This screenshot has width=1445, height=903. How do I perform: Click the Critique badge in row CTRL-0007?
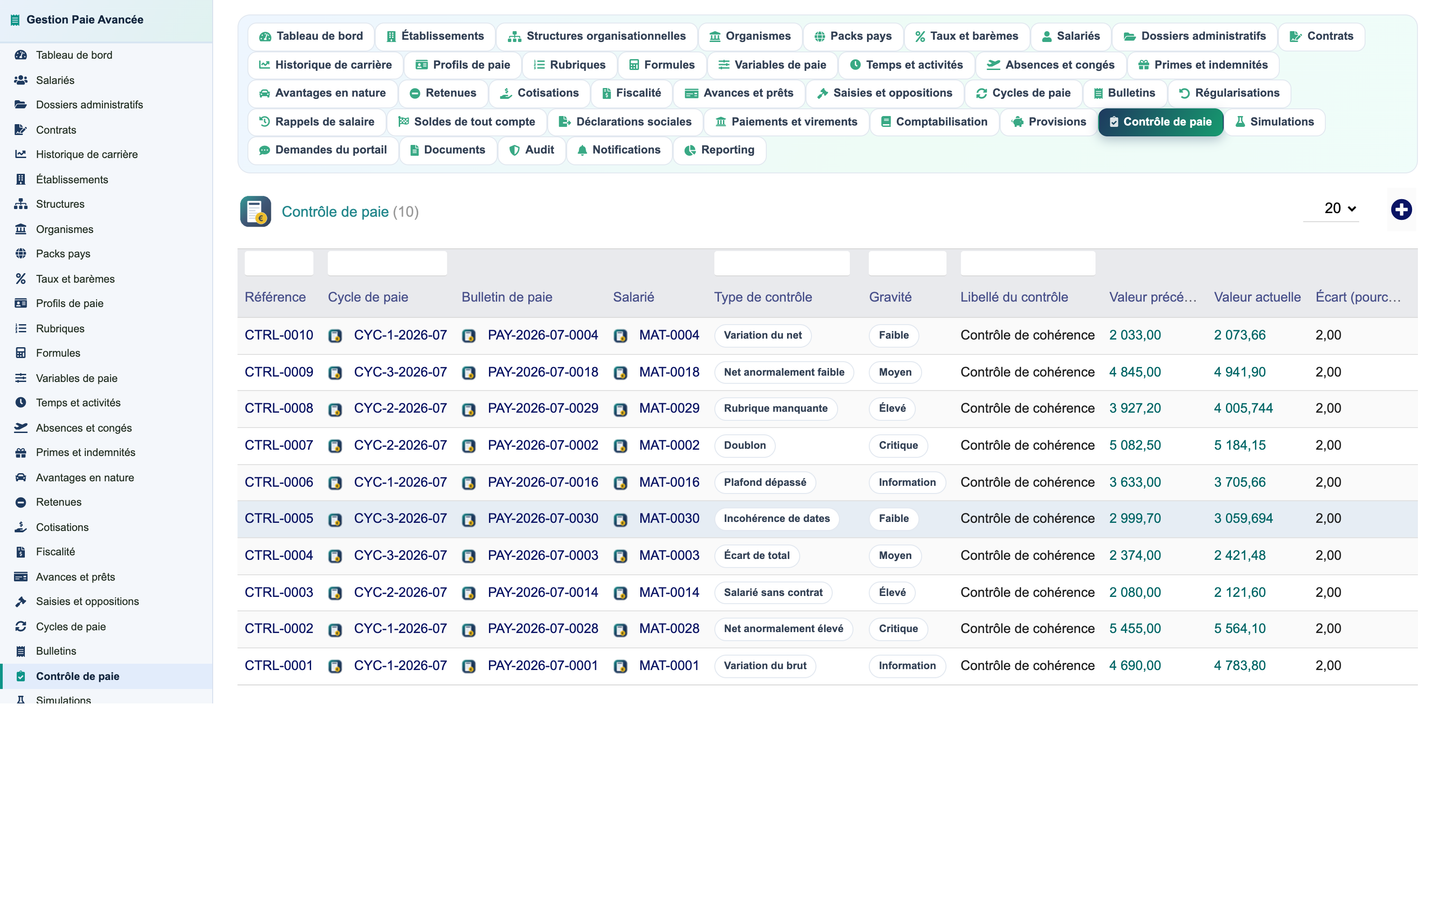(898, 446)
